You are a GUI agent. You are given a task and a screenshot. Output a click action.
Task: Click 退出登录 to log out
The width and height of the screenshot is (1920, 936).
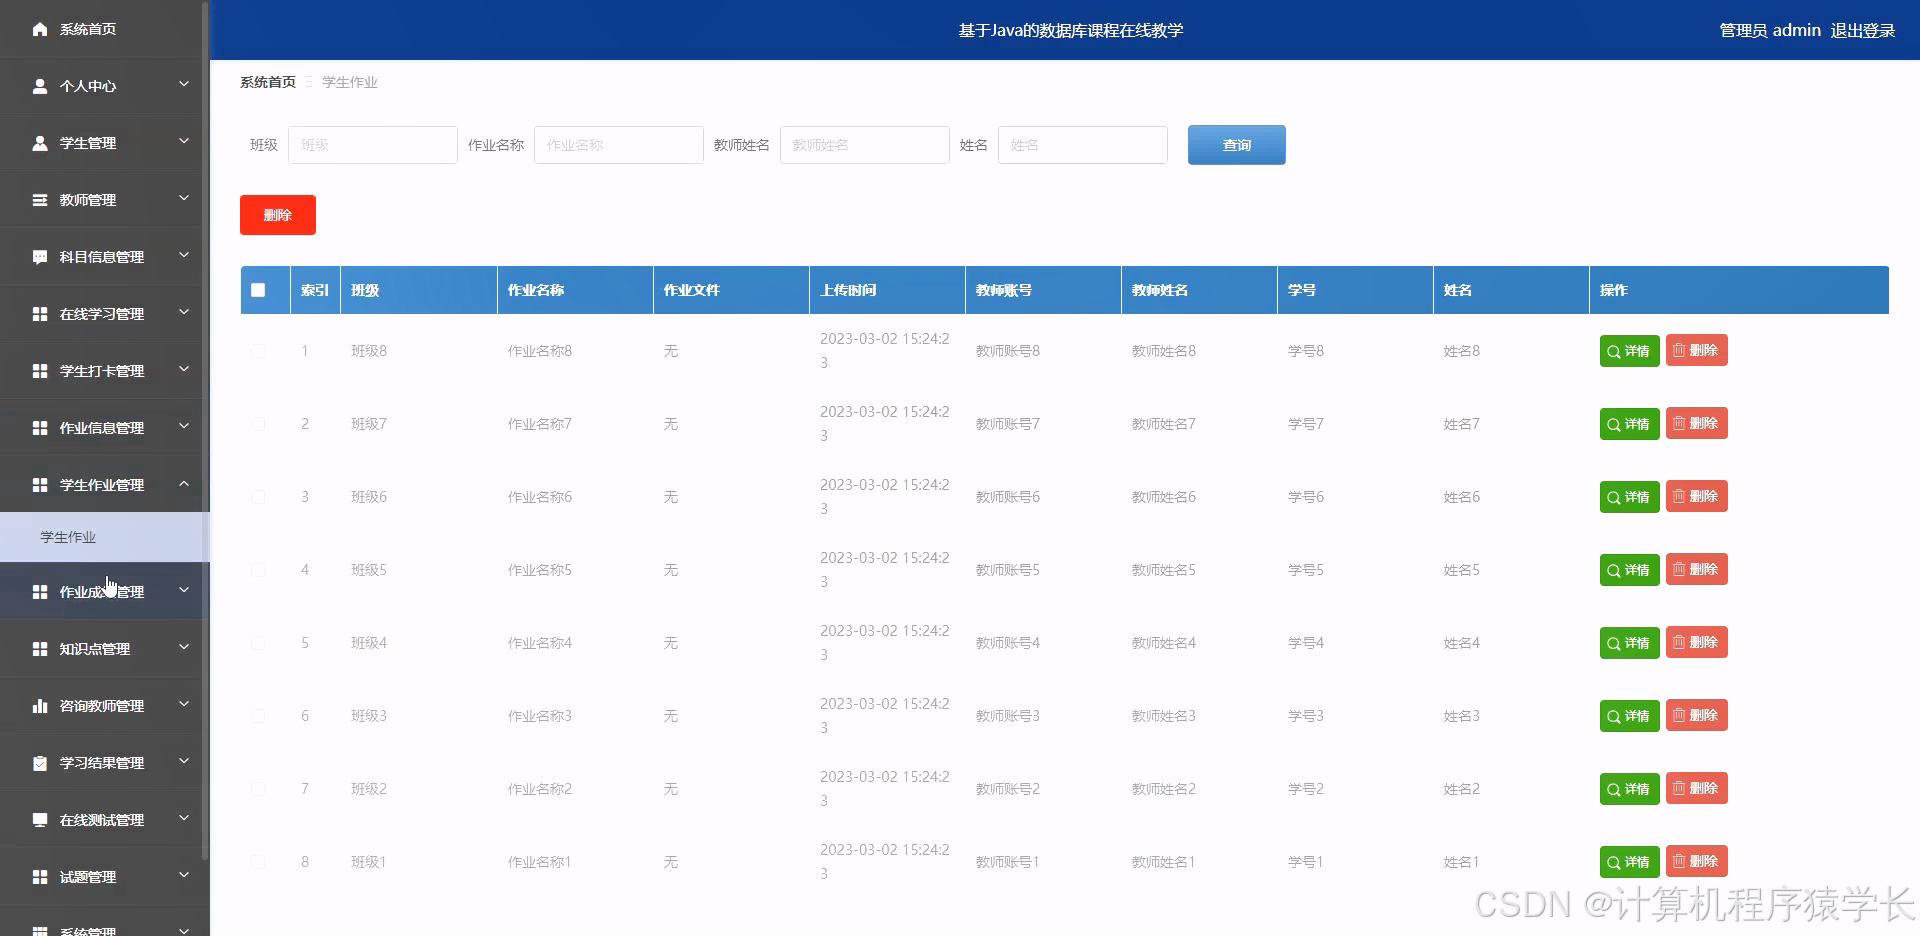pos(1861,29)
